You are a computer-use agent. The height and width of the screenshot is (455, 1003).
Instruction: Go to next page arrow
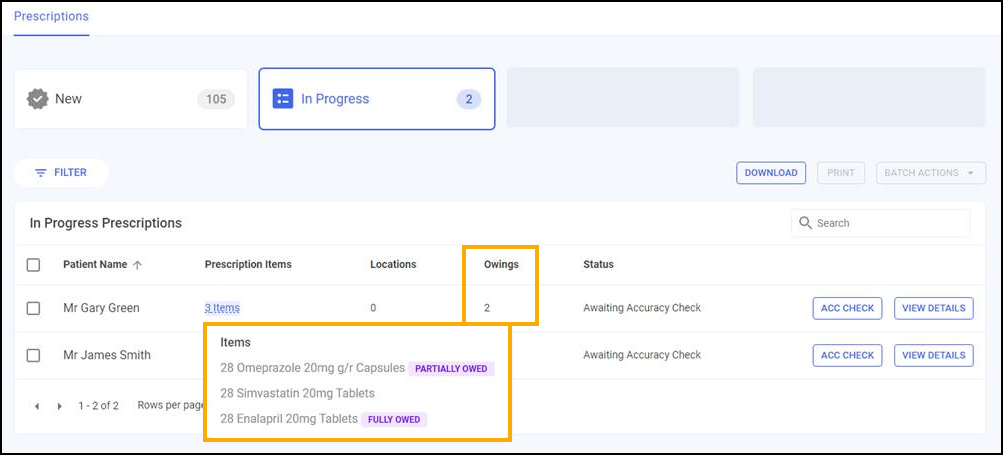(59, 406)
